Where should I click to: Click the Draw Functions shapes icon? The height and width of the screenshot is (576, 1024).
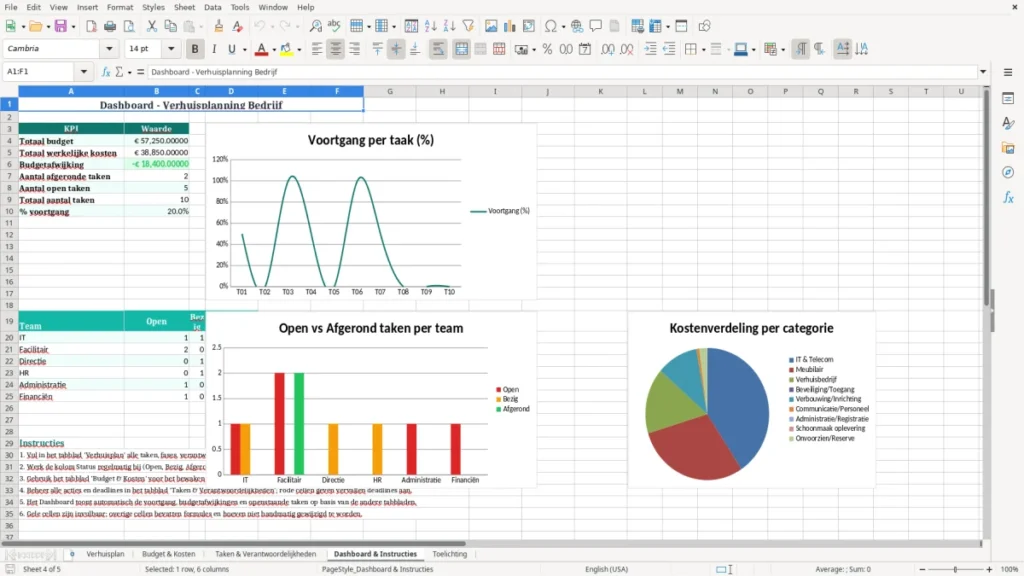pos(704,26)
